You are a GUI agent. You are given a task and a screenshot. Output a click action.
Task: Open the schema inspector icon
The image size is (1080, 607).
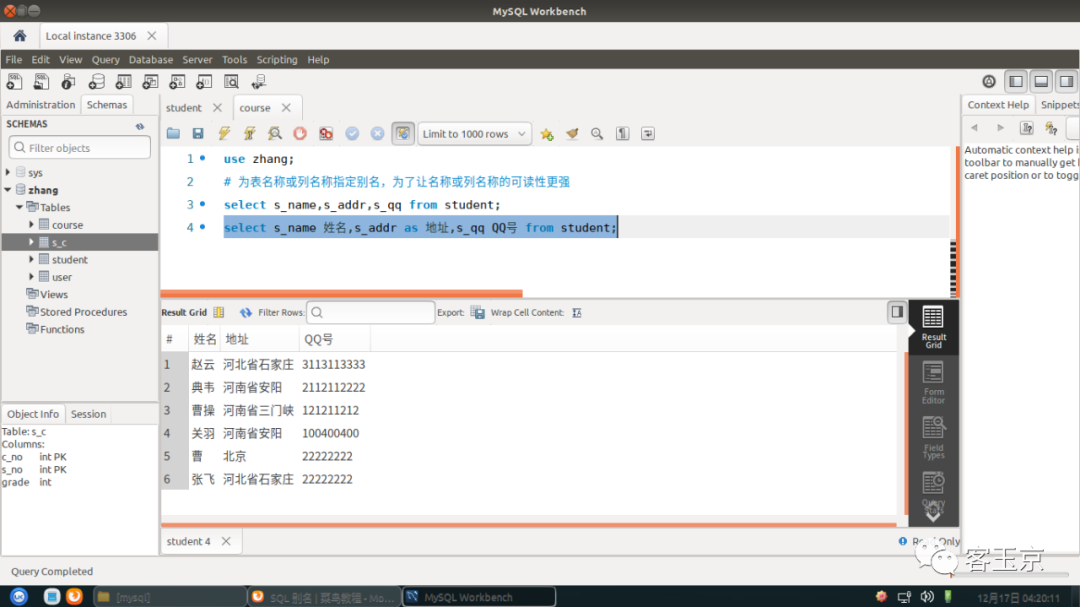coord(68,82)
